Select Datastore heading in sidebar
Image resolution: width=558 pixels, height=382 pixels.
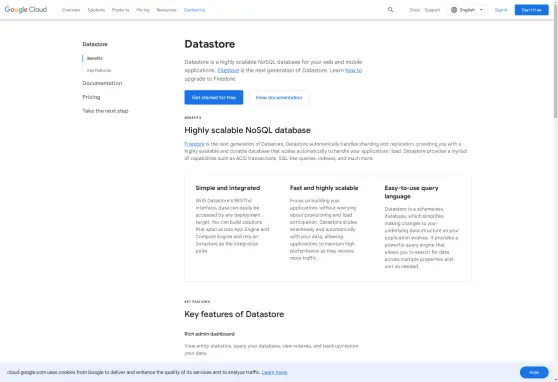click(x=95, y=44)
